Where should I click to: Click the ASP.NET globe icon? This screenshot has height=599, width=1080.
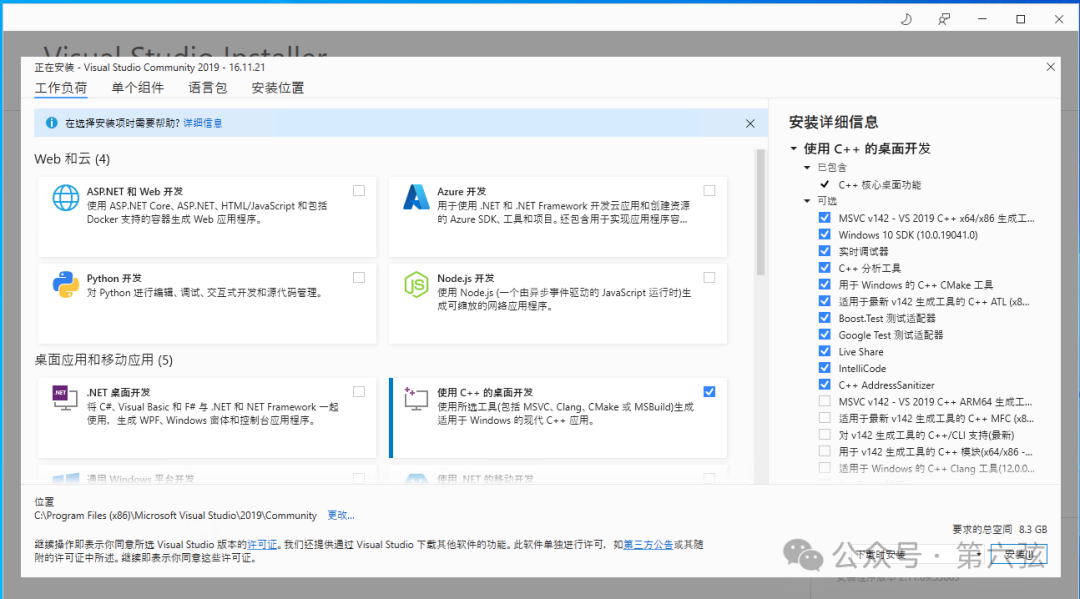point(65,198)
